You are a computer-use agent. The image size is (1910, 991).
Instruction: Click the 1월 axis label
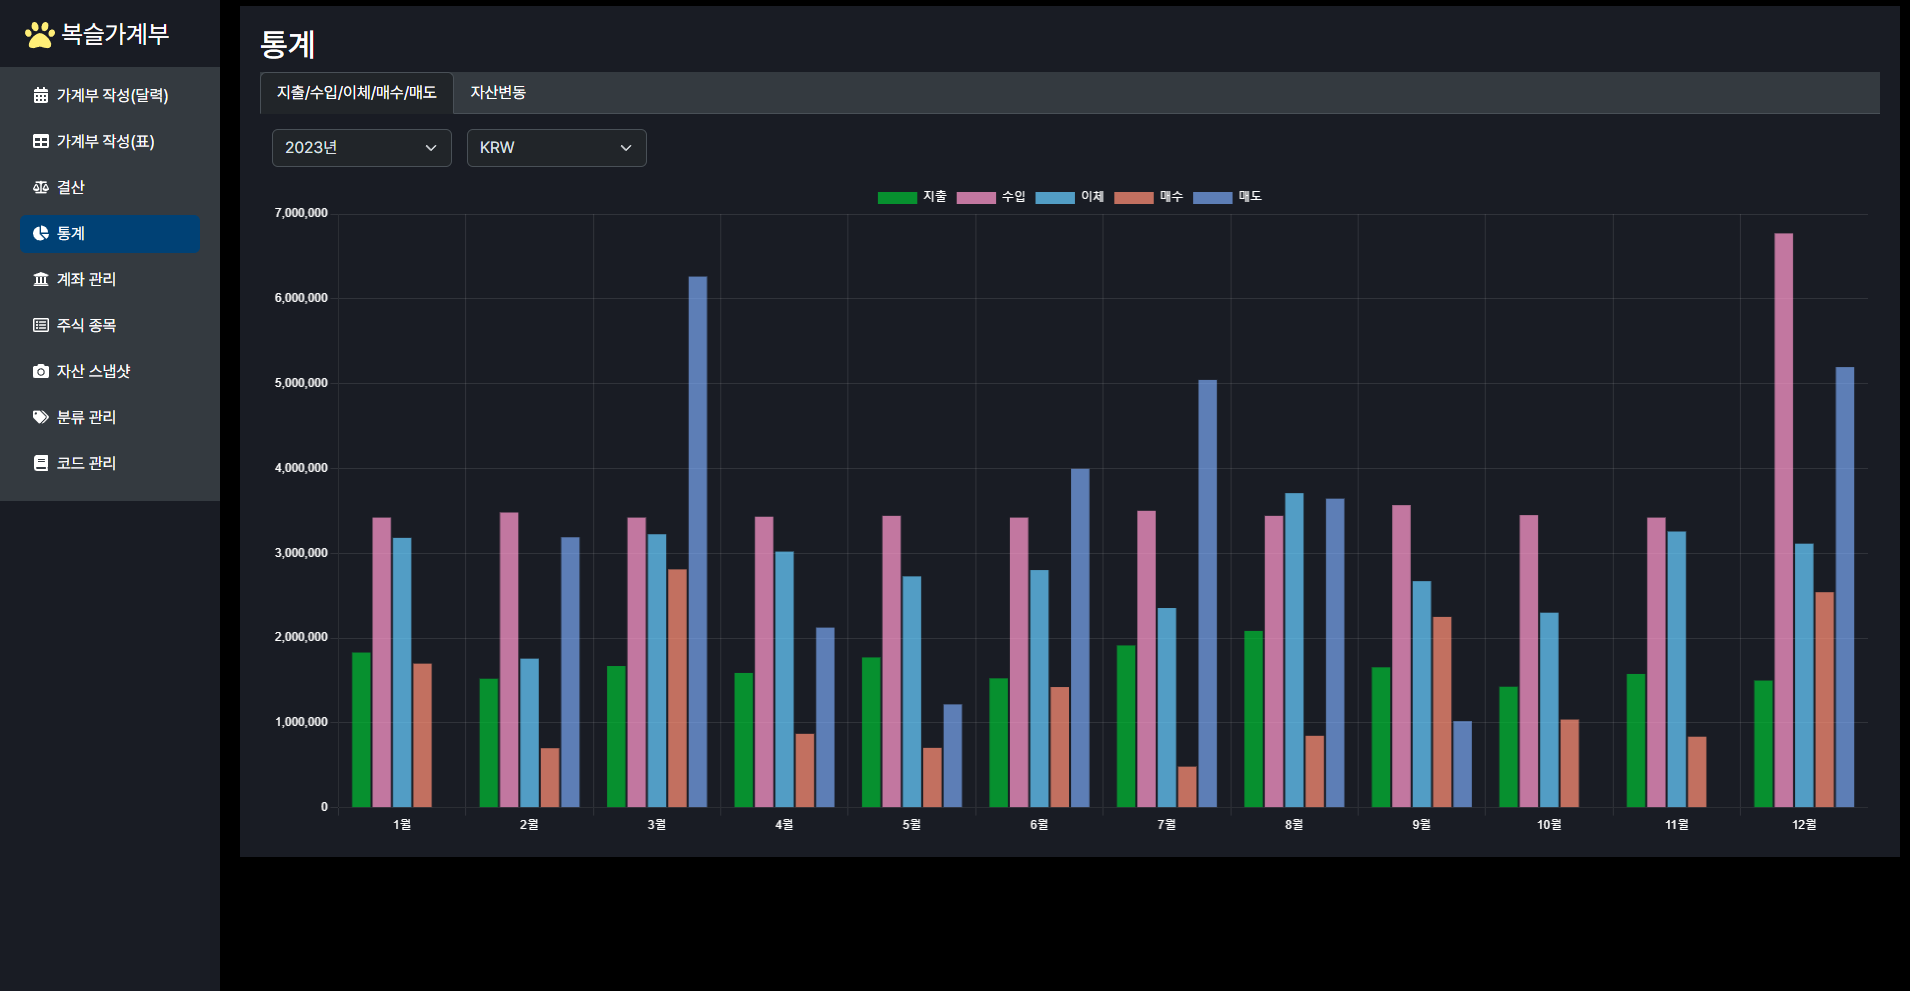[402, 825]
